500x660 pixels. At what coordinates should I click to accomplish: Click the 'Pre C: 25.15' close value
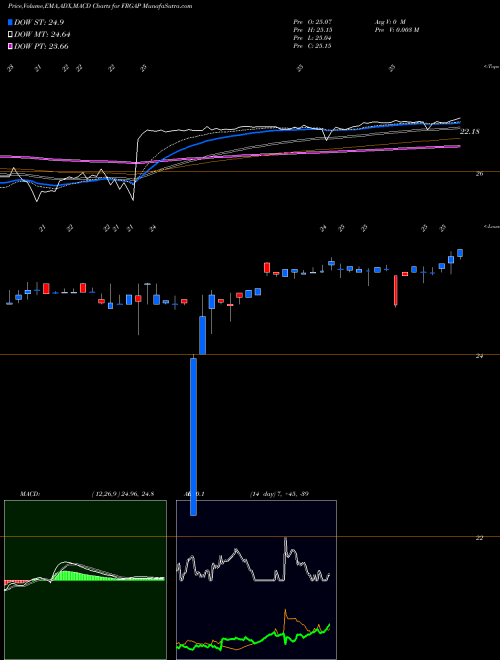click(x=313, y=46)
